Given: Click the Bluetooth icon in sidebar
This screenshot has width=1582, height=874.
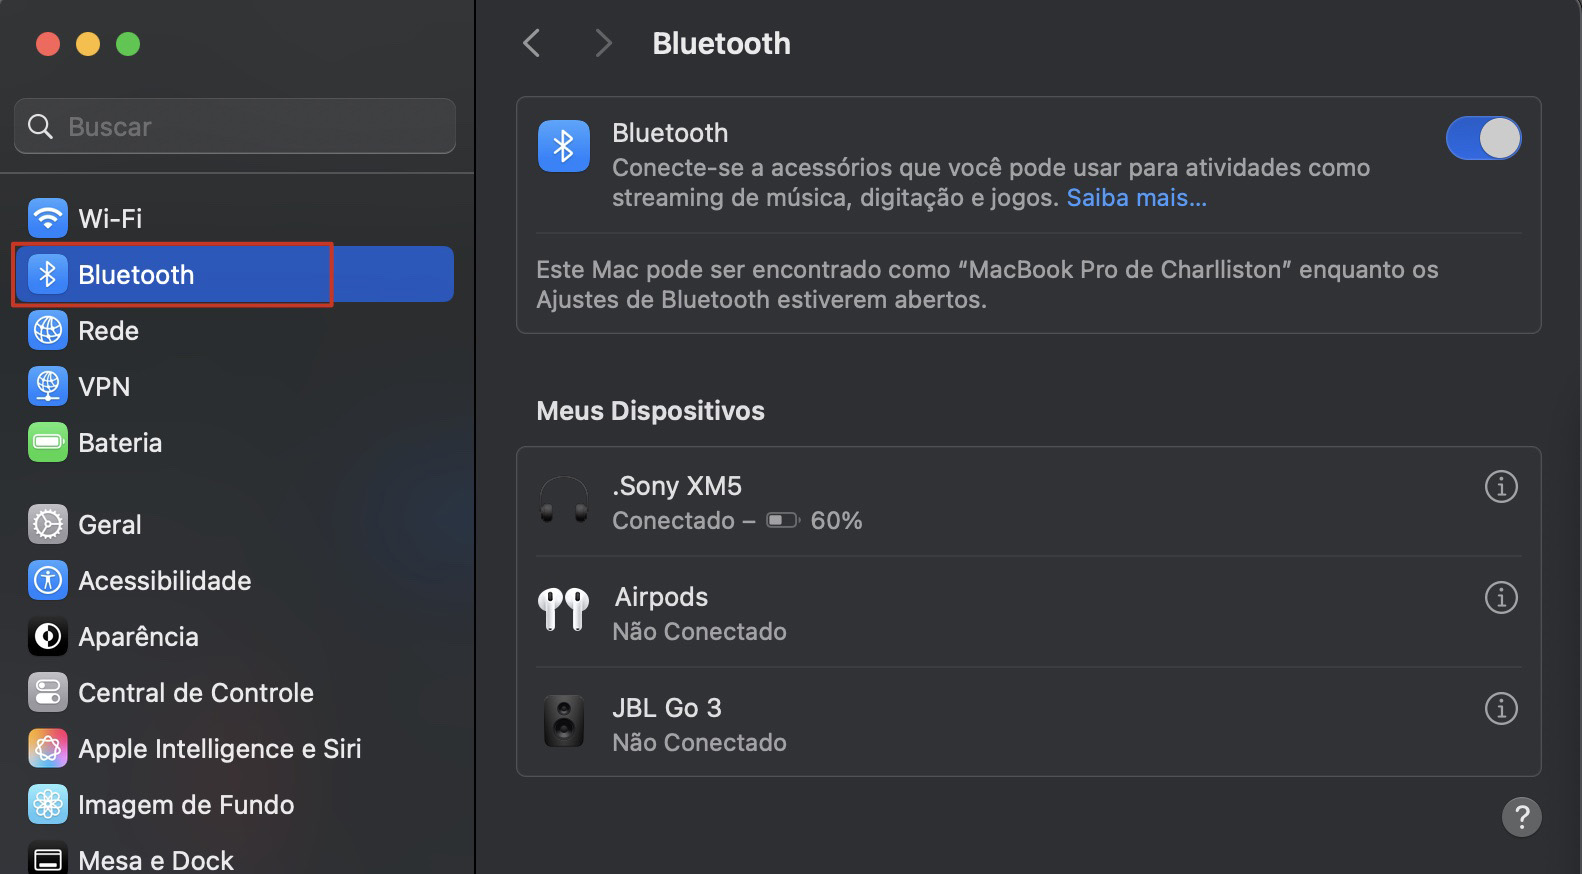Looking at the screenshot, I should [47, 274].
